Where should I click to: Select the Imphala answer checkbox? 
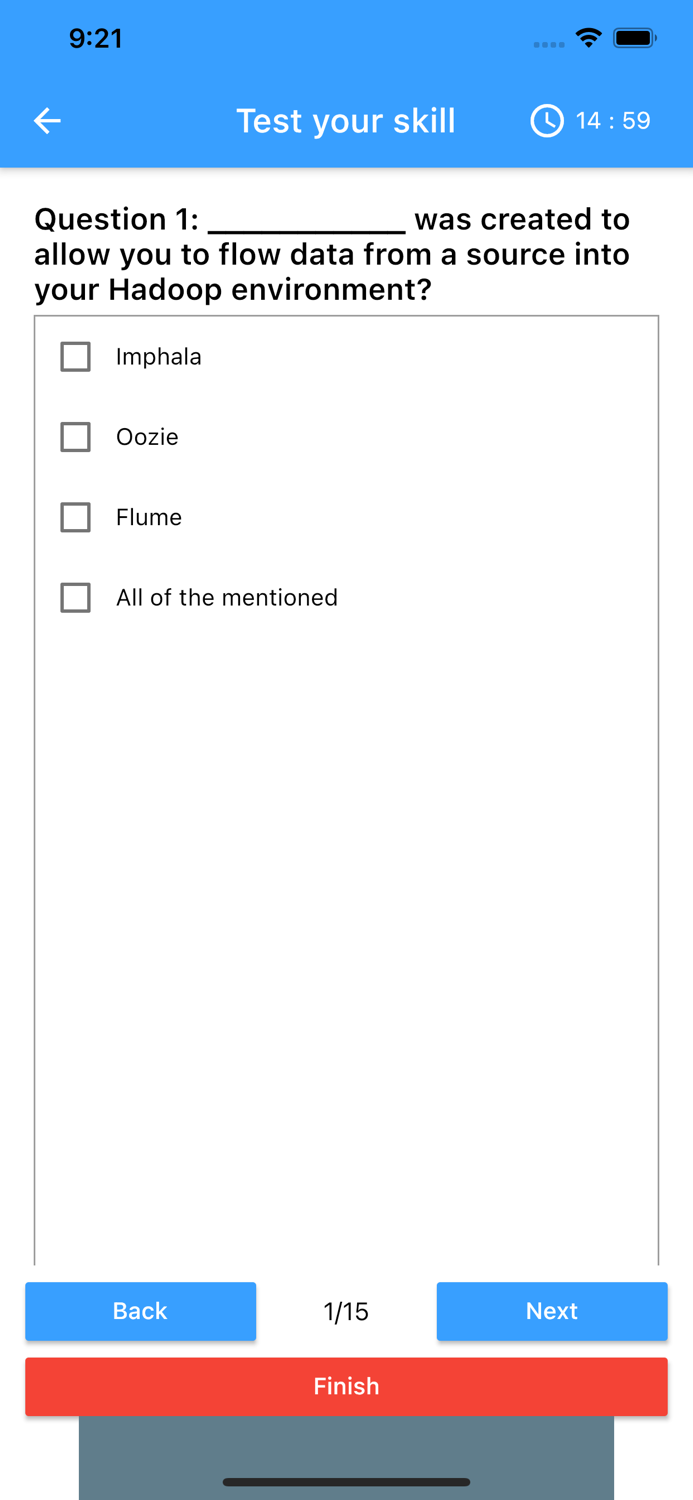(x=75, y=356)
